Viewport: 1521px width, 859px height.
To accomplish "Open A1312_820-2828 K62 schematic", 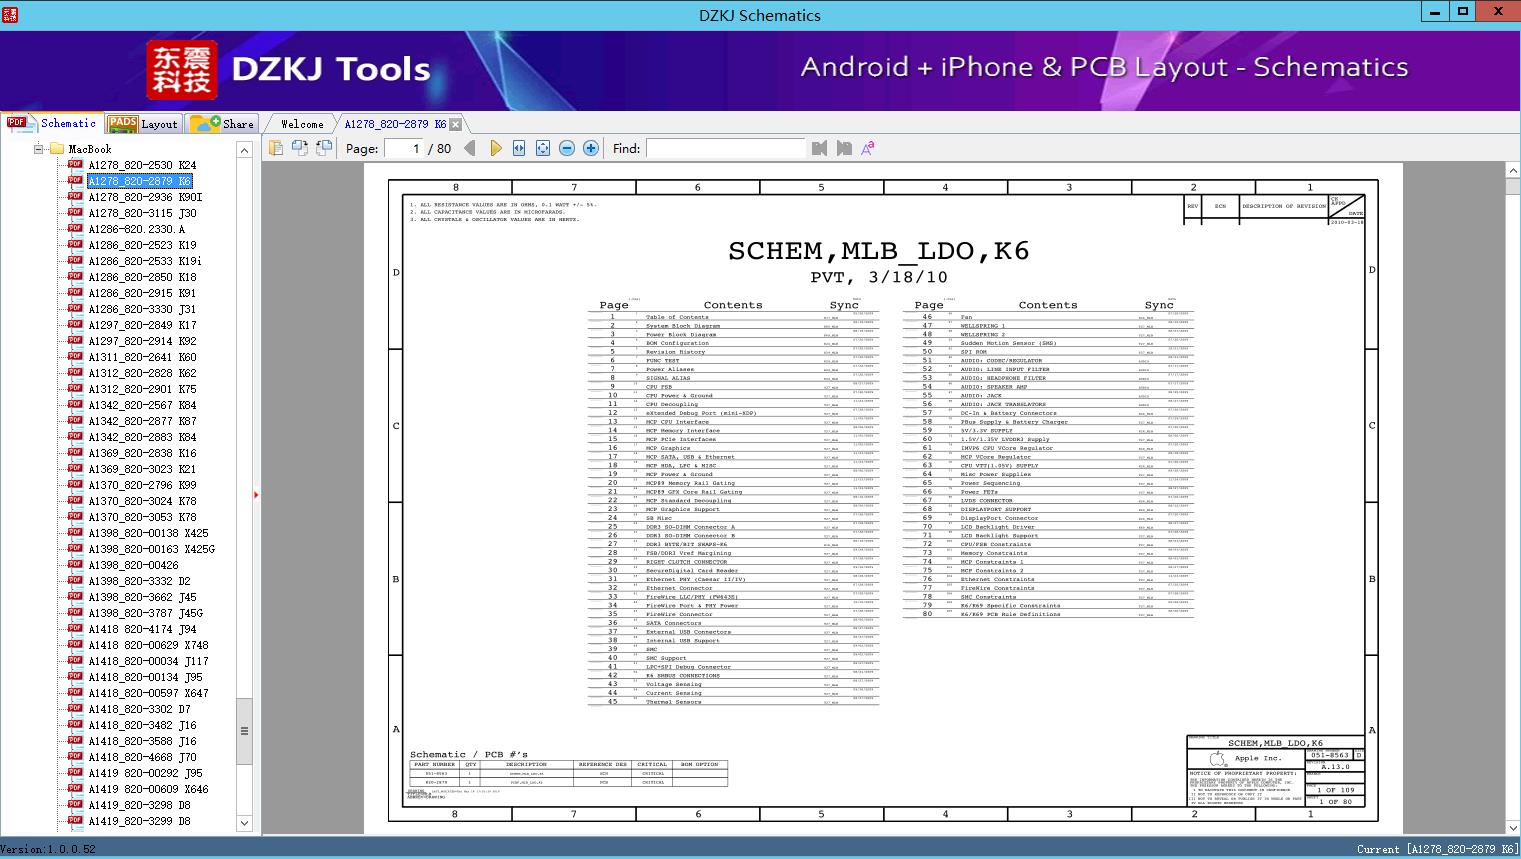I will 142,373.
